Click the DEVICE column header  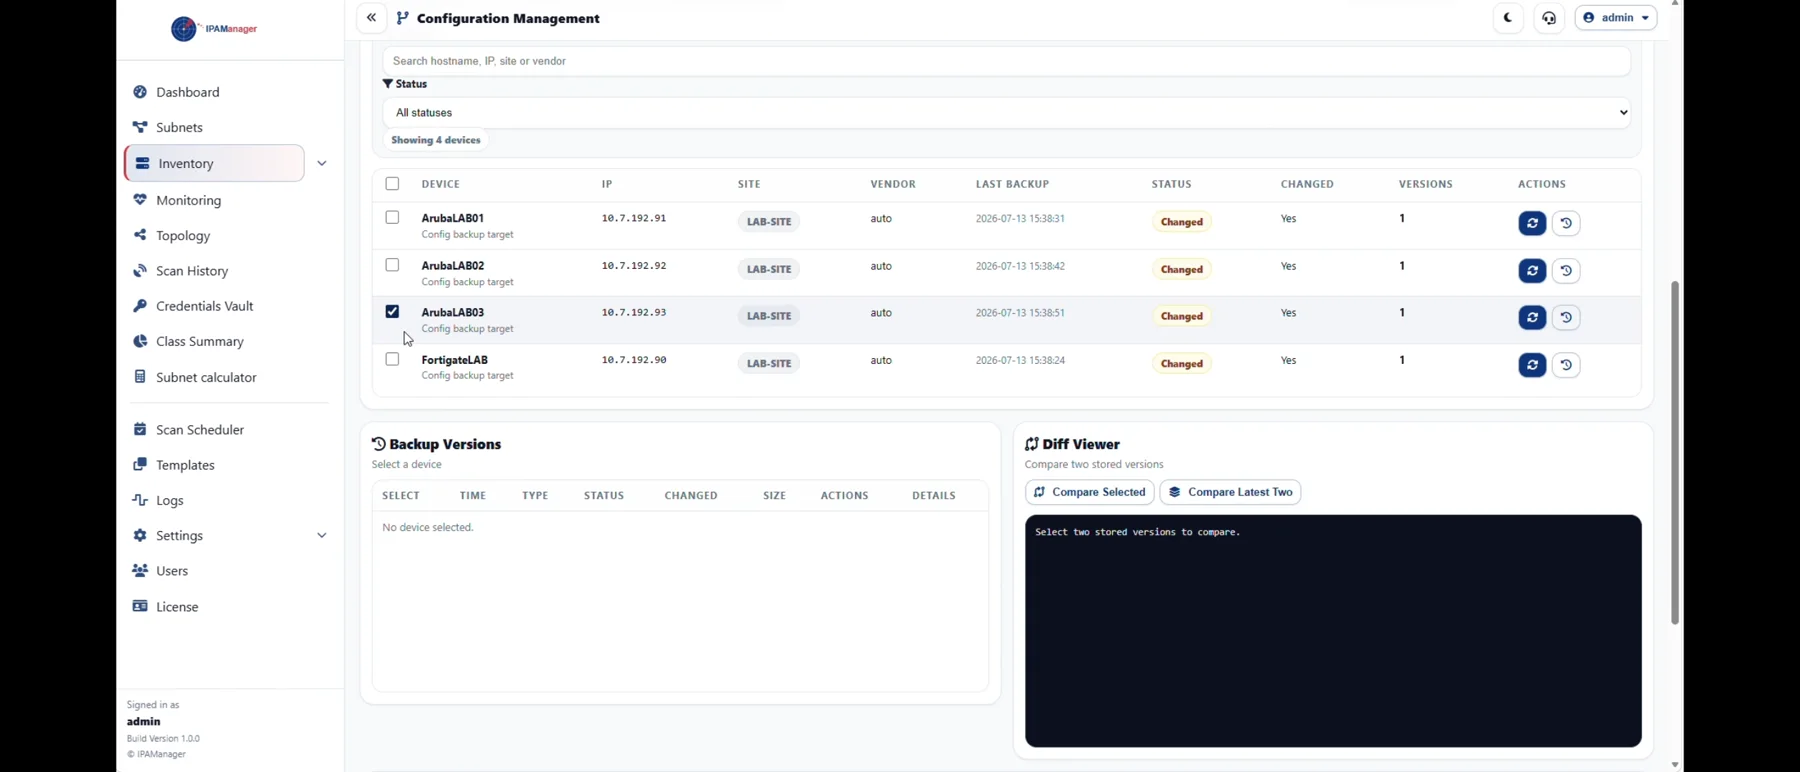(441, 184)
